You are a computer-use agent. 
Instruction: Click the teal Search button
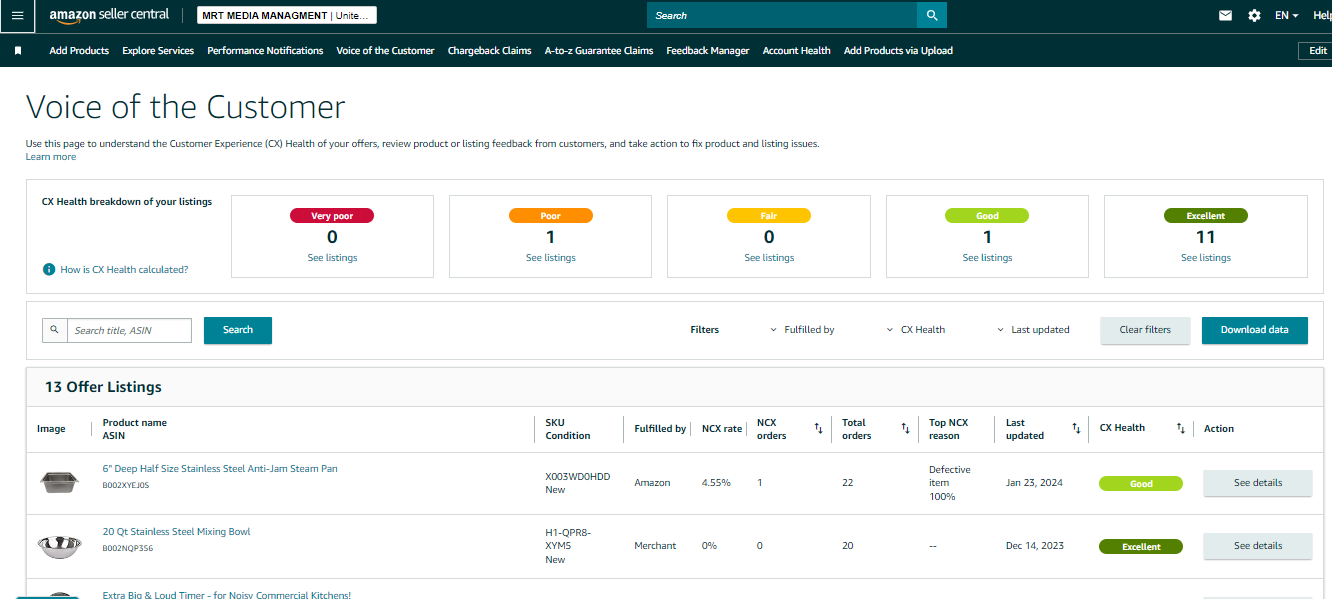pyautogui.click(x=238, y=330)
